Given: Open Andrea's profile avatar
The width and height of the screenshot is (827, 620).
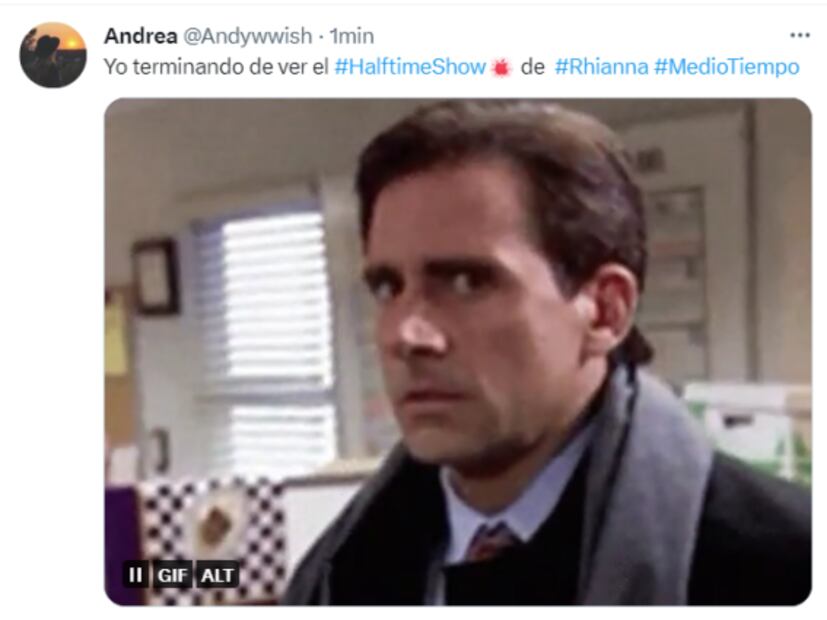Looking at the screenshot, I should point(53,55).
